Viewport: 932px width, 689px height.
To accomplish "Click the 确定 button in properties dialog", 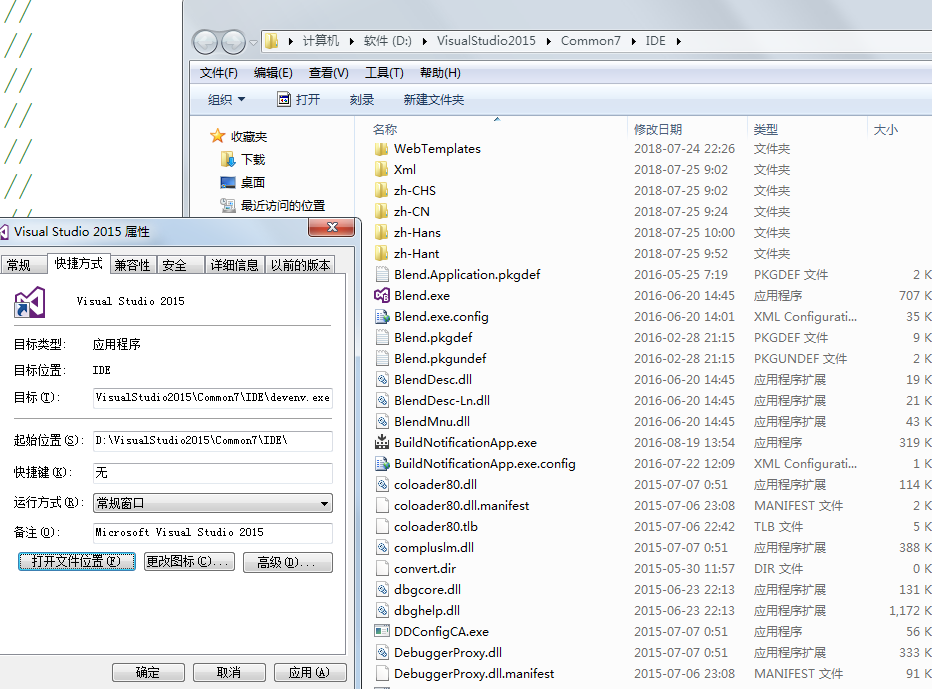I will coord(148,672).
